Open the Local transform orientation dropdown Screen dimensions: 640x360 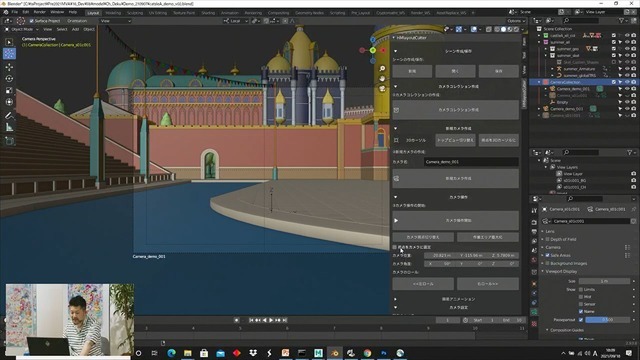pyautogui.click(x=236, y=21)
